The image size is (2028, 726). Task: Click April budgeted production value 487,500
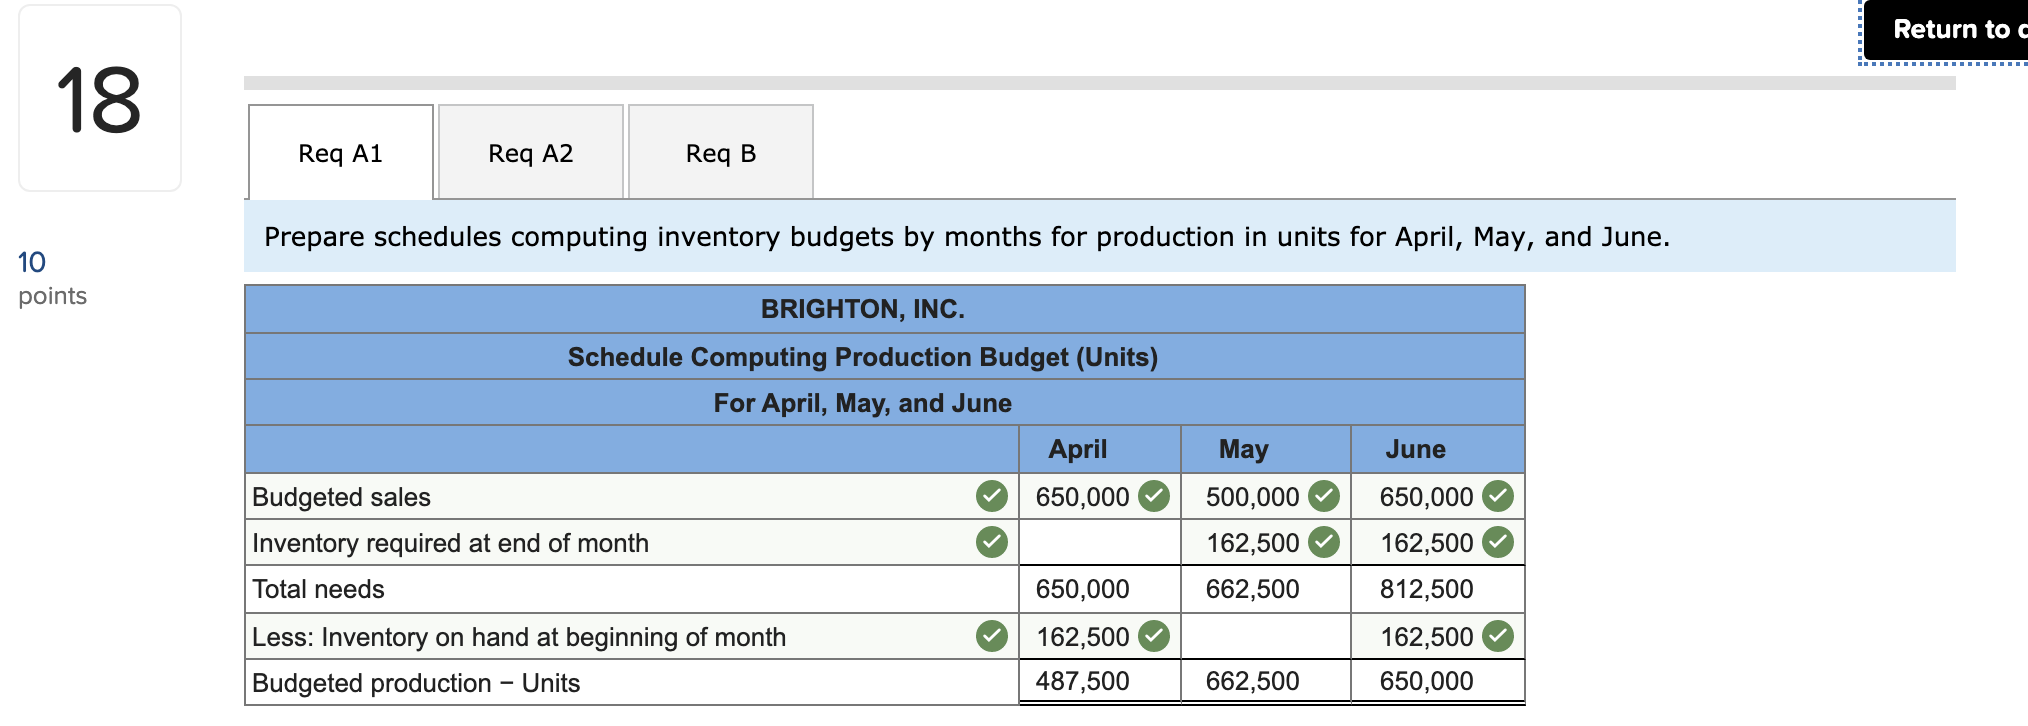1082,681
